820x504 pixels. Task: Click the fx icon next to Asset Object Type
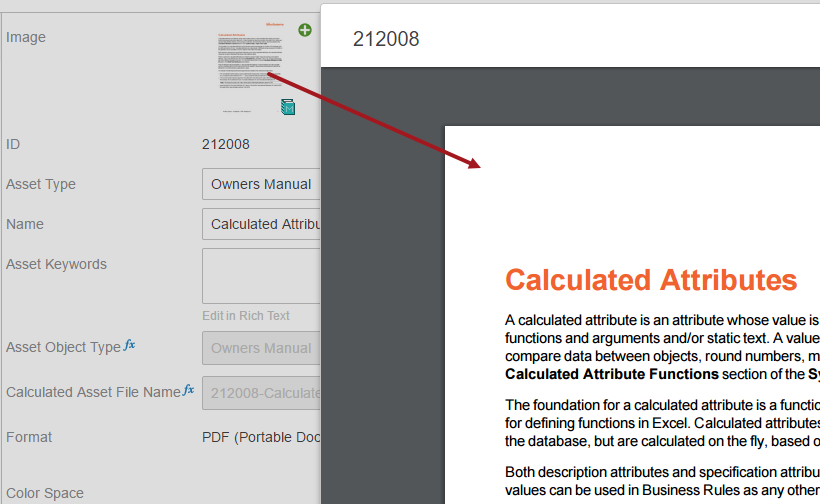[x=129, y=345]
